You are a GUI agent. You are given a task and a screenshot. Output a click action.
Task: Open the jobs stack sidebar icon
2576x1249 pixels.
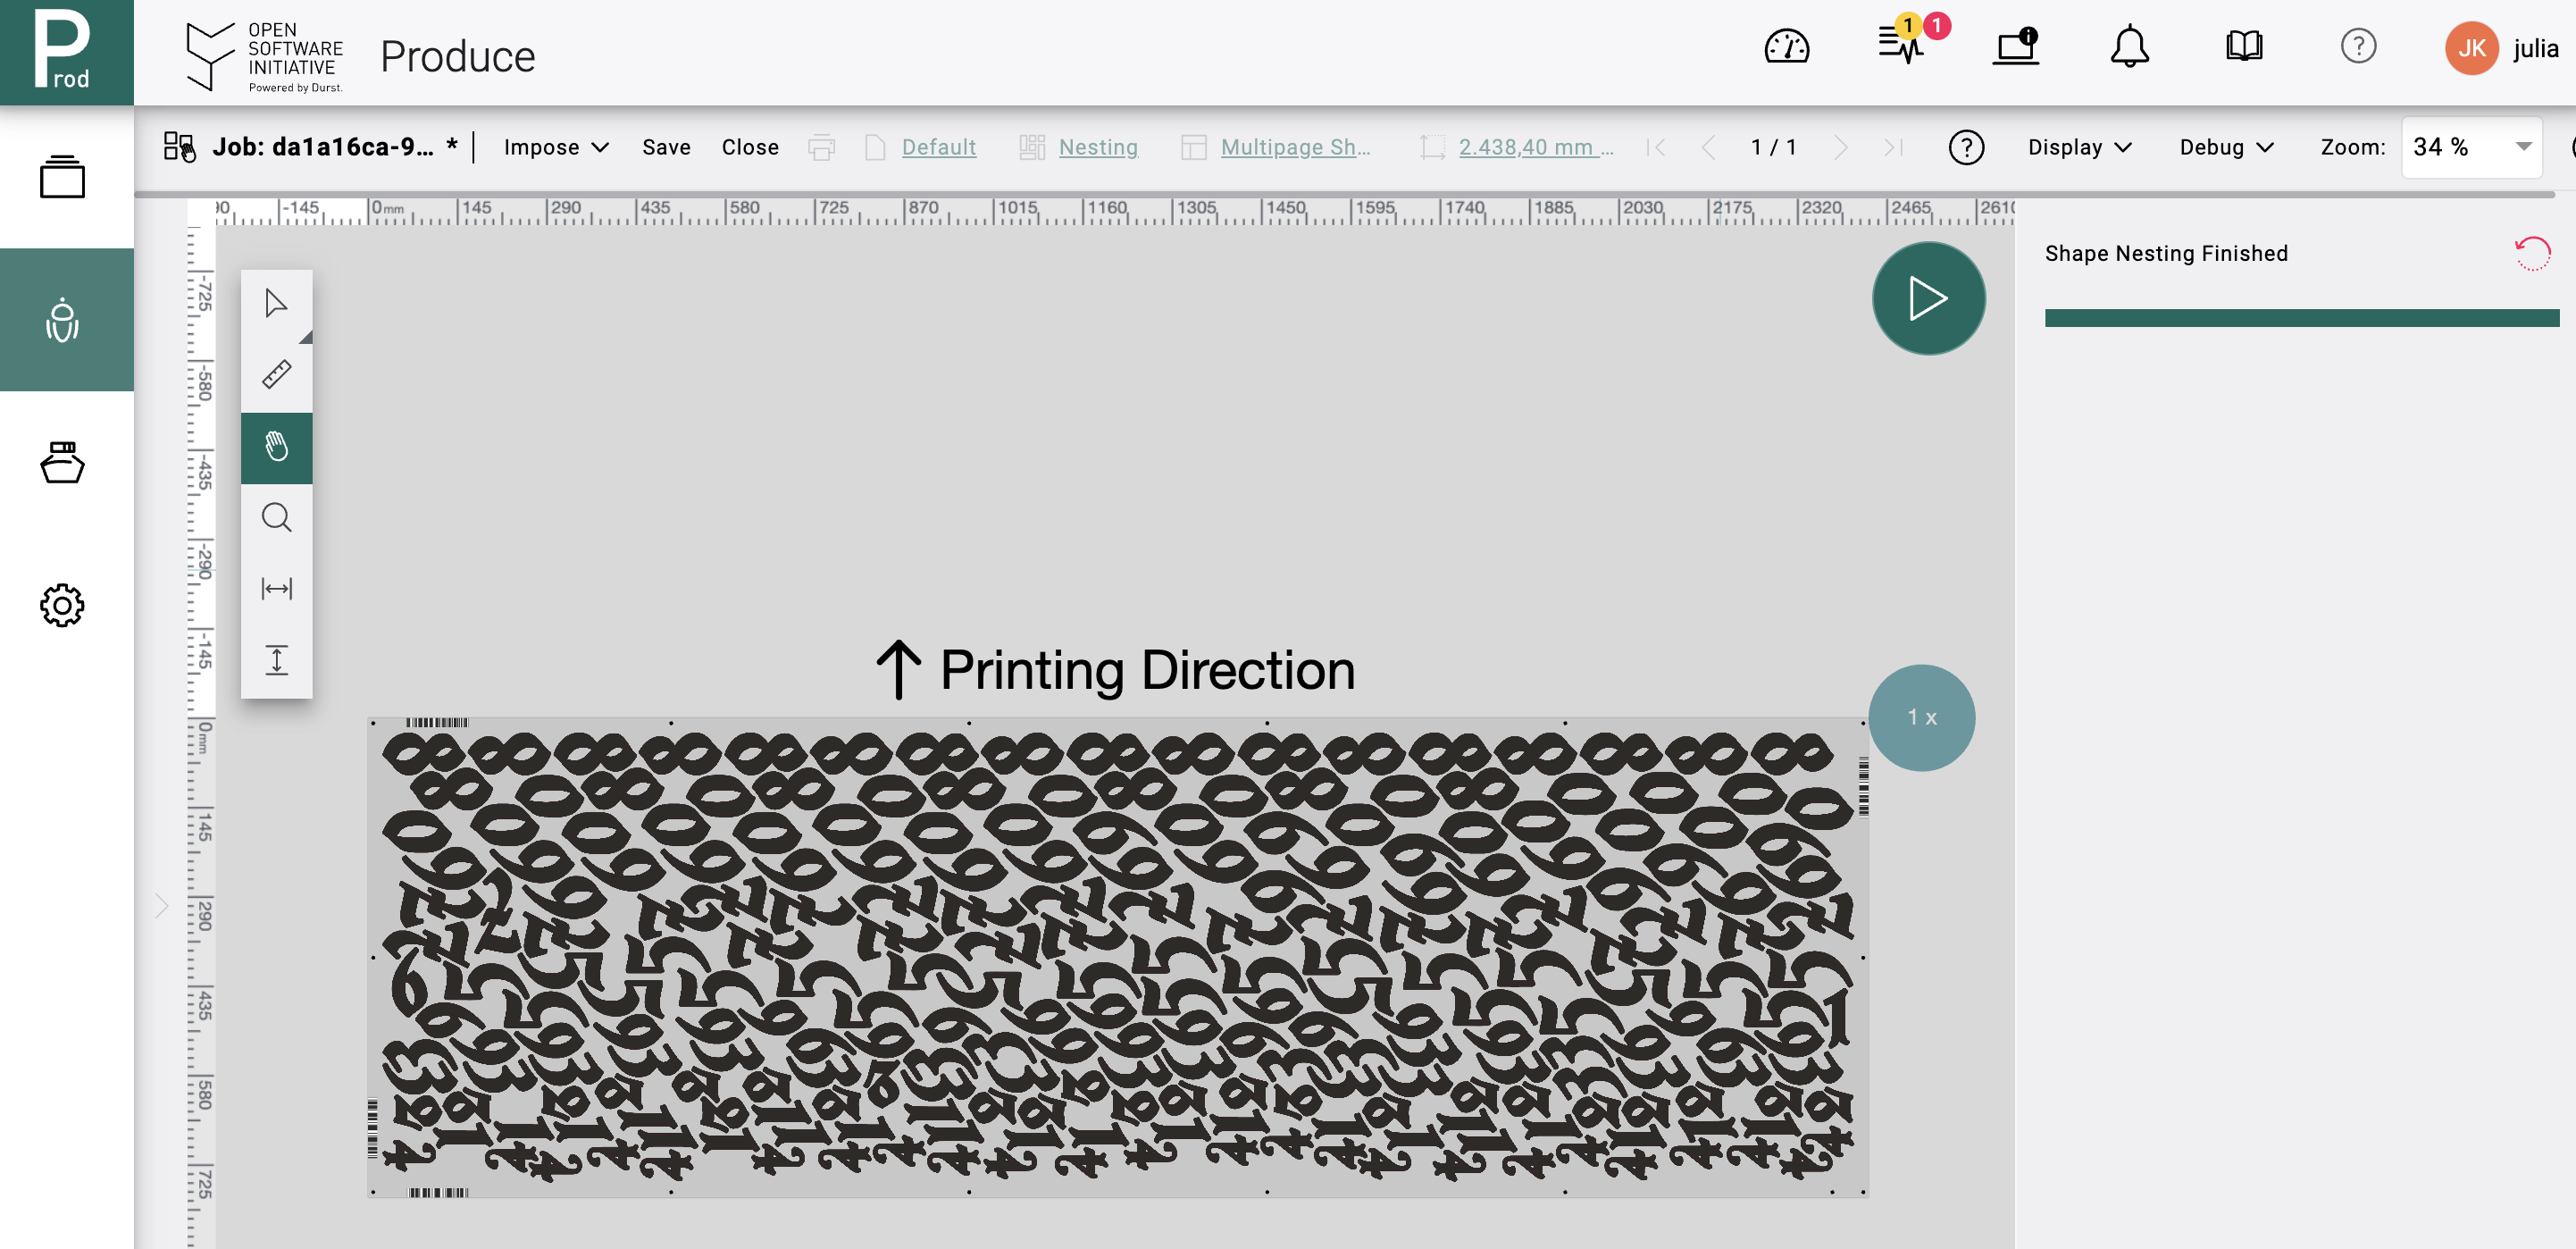point(62,177)
